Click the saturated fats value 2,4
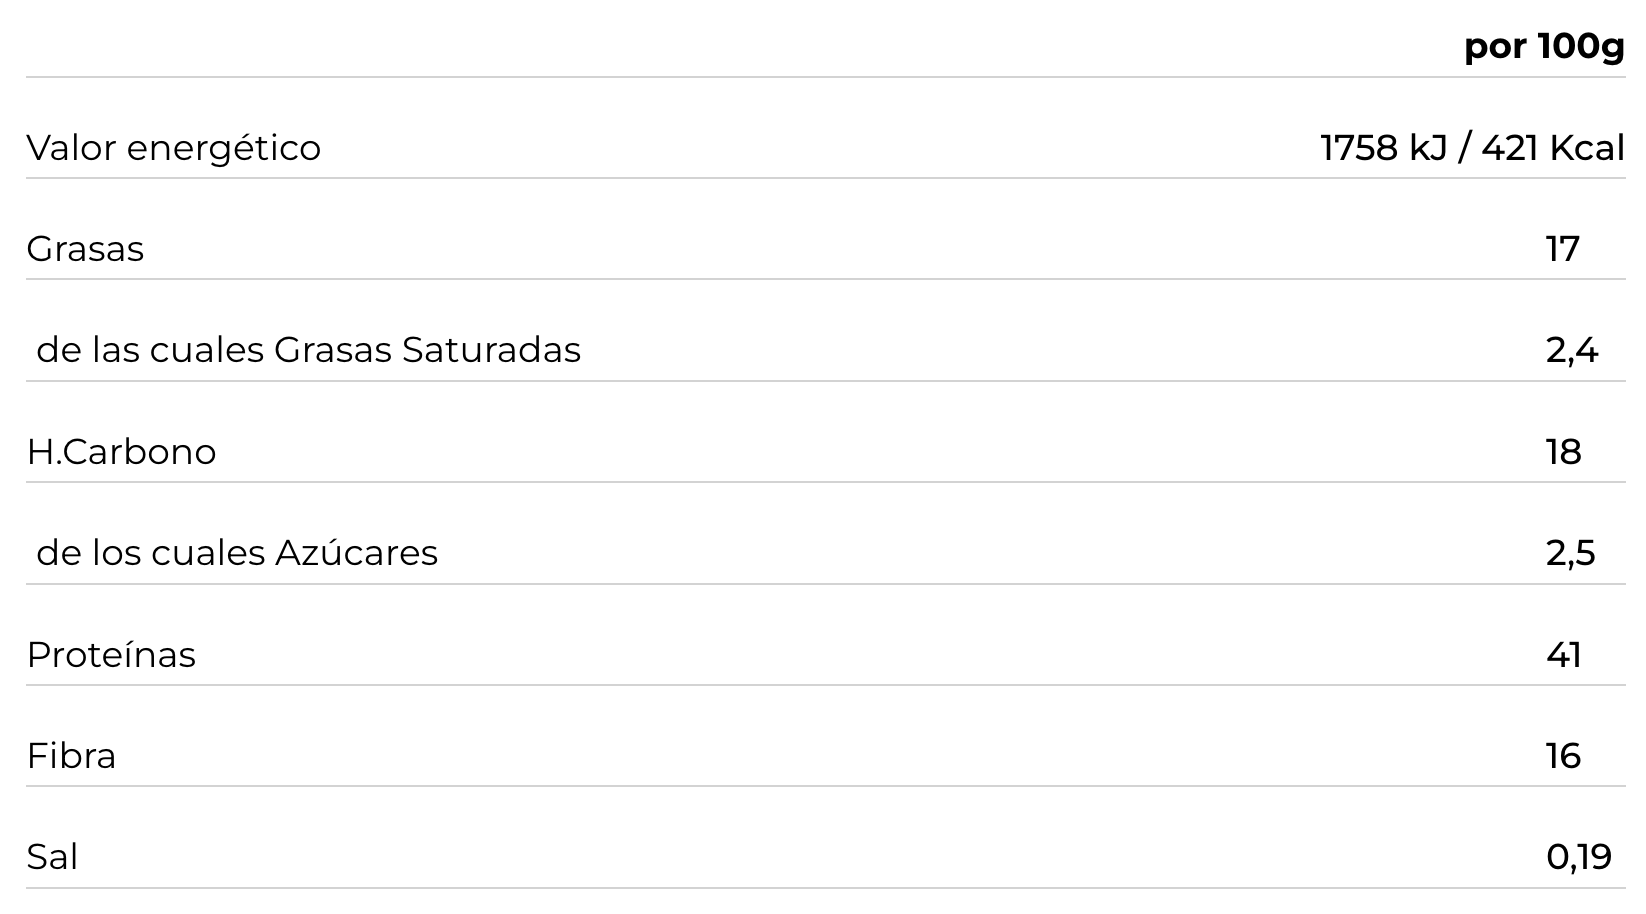This screenshot has width=1646, height=914. click(1571, 351)
